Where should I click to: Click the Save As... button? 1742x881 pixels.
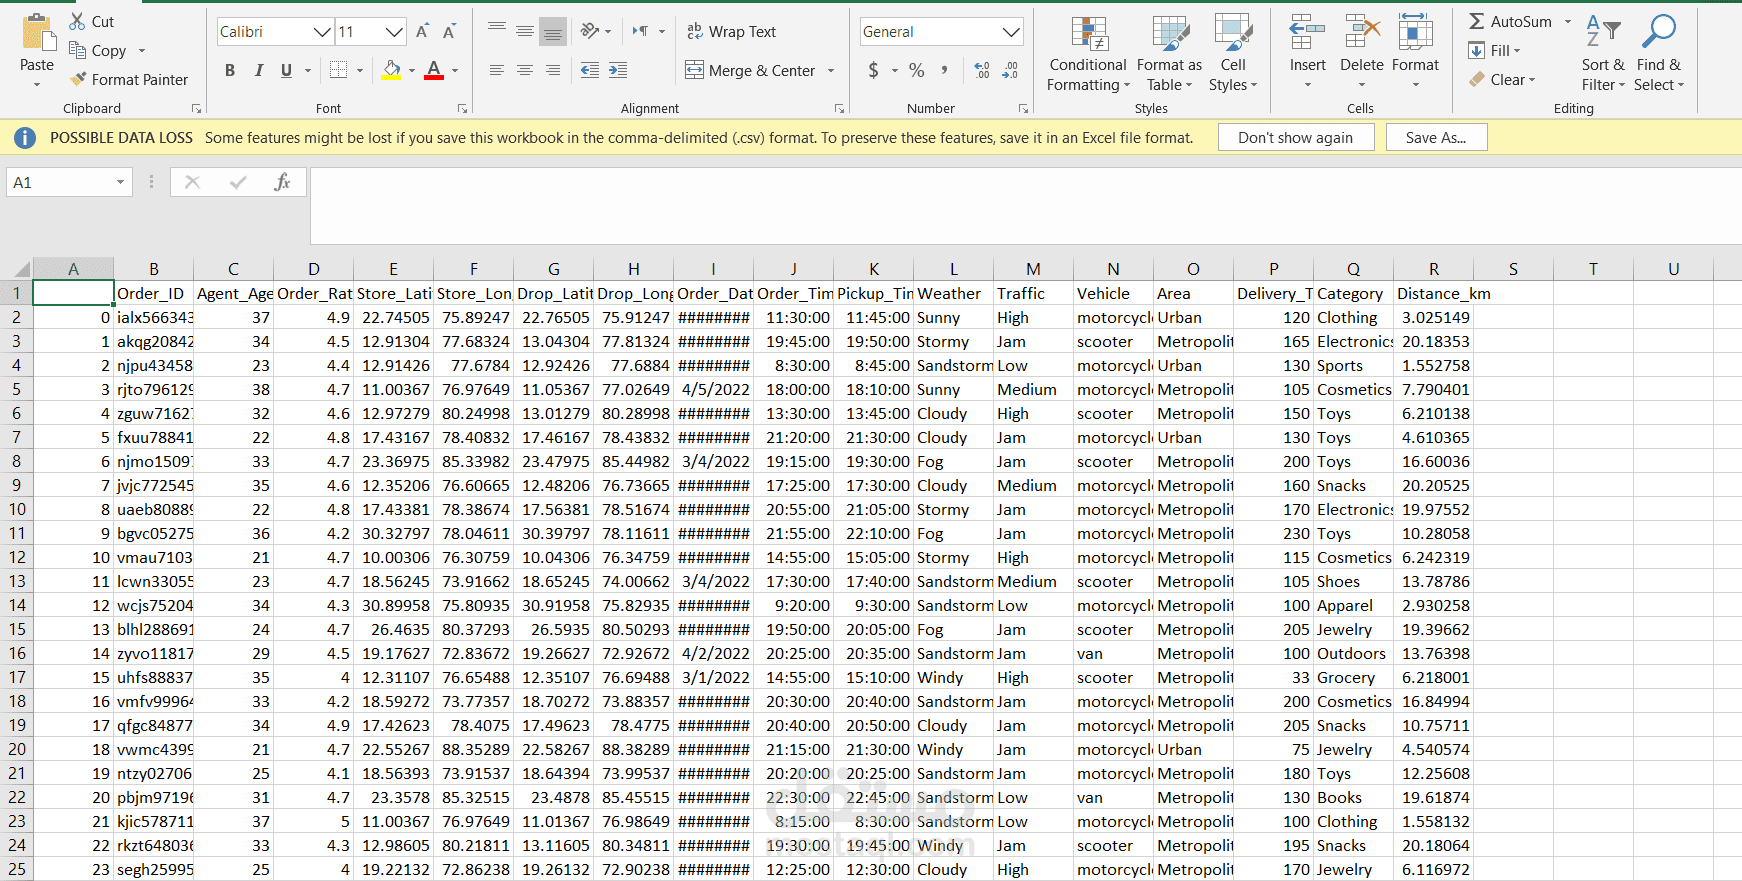(1435, 138)
